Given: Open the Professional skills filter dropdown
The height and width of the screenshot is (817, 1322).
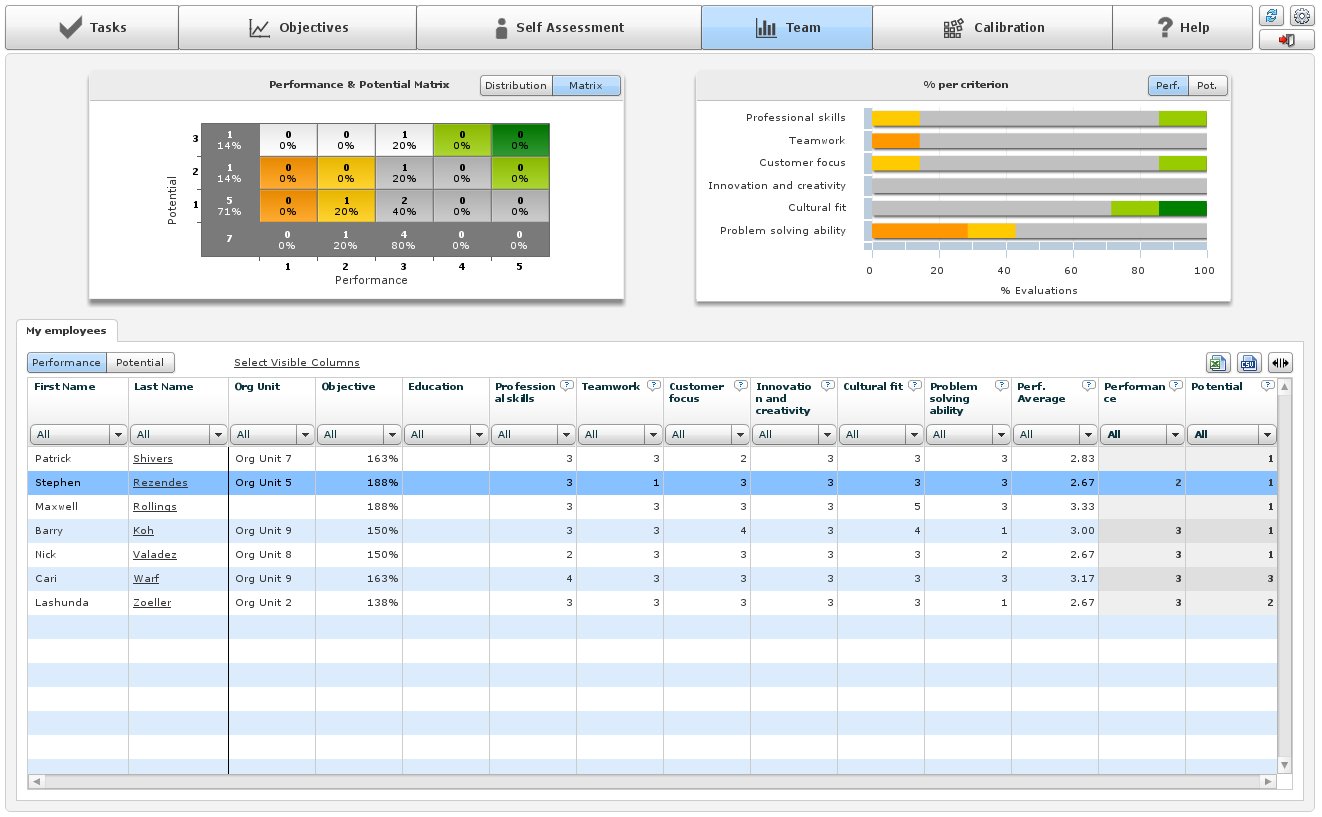Looking at the screenshot, I should (x=533, y=435).
